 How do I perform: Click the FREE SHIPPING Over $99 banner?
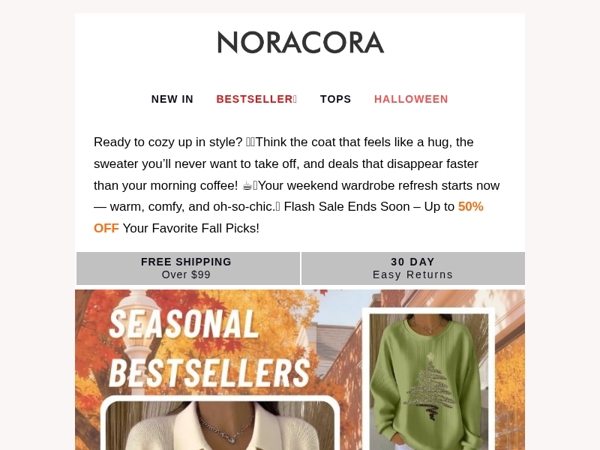[x=188, y=268]
